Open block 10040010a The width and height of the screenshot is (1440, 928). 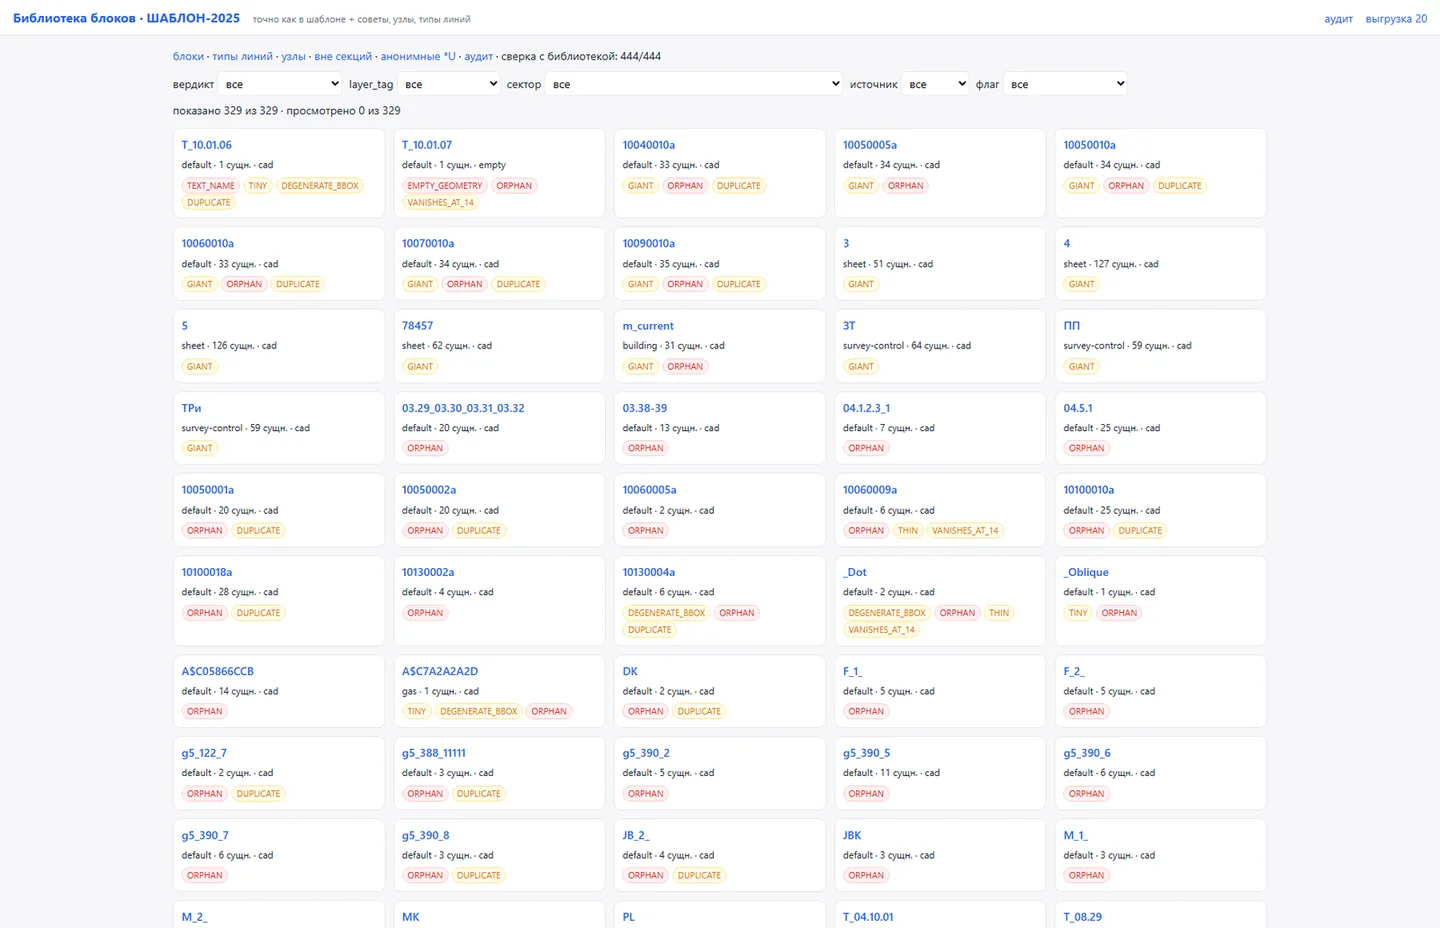[x=648, y=145]
